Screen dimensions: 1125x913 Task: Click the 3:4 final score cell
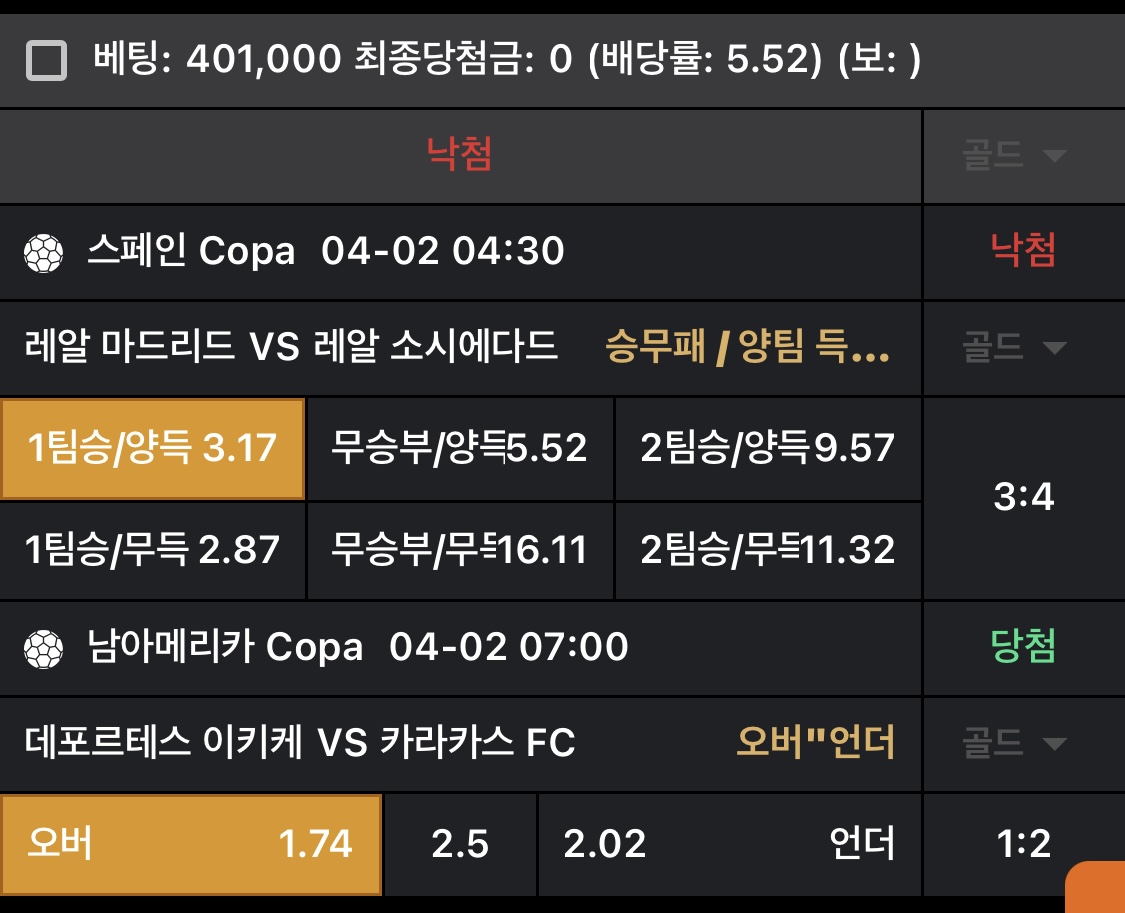(1023, 498)
